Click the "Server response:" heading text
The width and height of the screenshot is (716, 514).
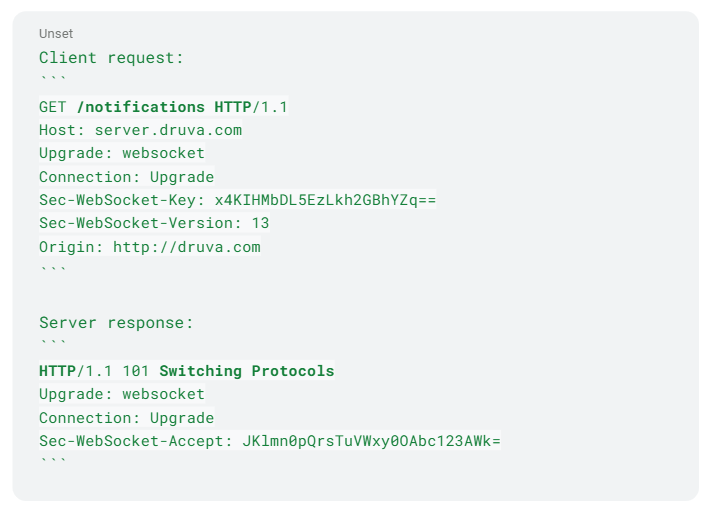click(x=116, y=323)
